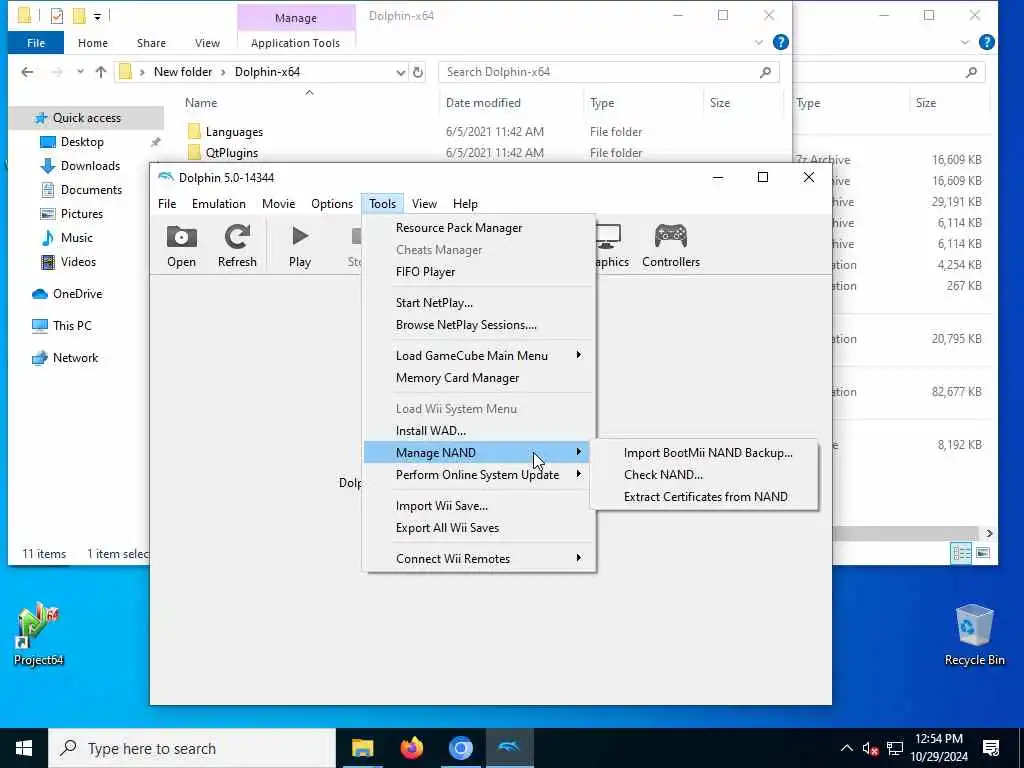Sort by Date modified column header

[x=483, y=103]
